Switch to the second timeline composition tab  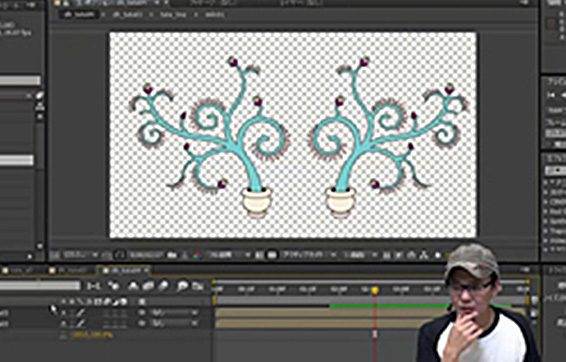click(71, 270)
